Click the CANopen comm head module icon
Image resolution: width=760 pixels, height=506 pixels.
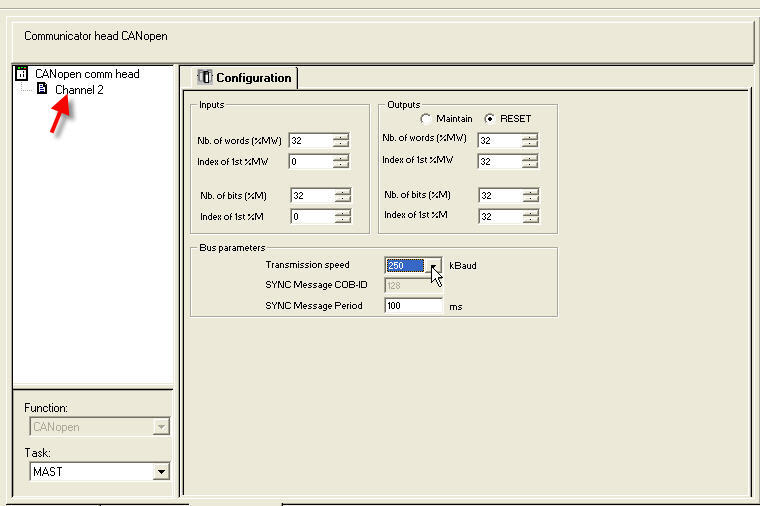[x=21, y=74]
